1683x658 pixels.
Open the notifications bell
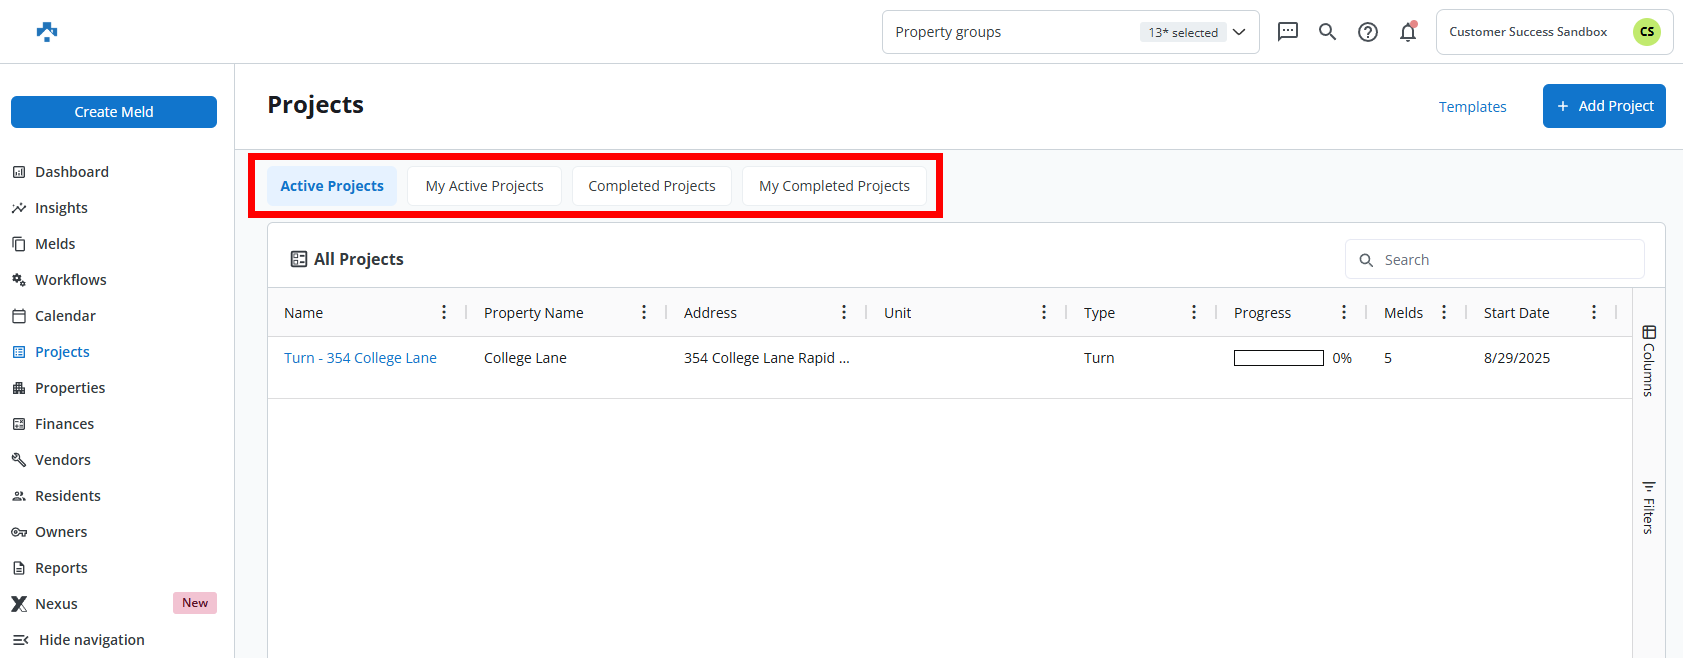(x=1408, y=32)
